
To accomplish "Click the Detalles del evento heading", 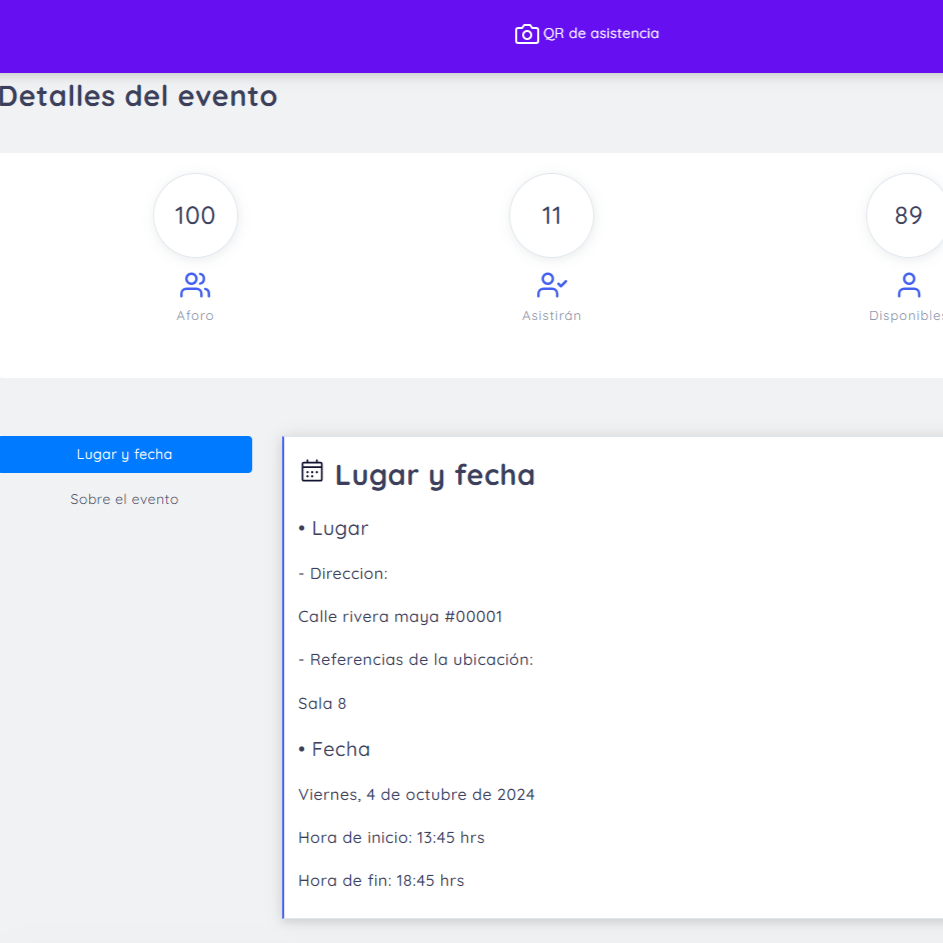I will pos(138,96).
